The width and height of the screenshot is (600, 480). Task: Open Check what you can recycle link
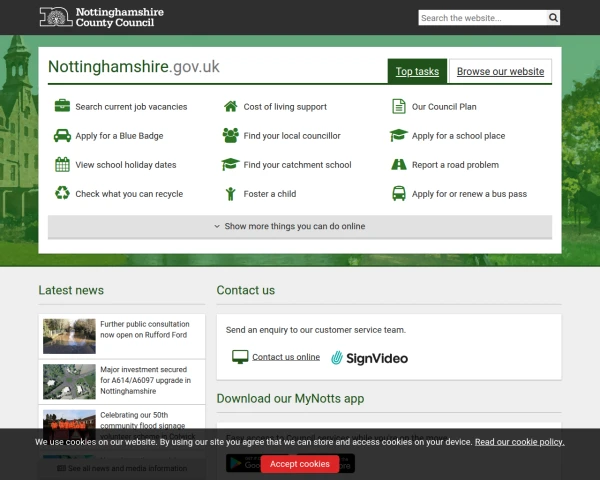pos(129,194)
